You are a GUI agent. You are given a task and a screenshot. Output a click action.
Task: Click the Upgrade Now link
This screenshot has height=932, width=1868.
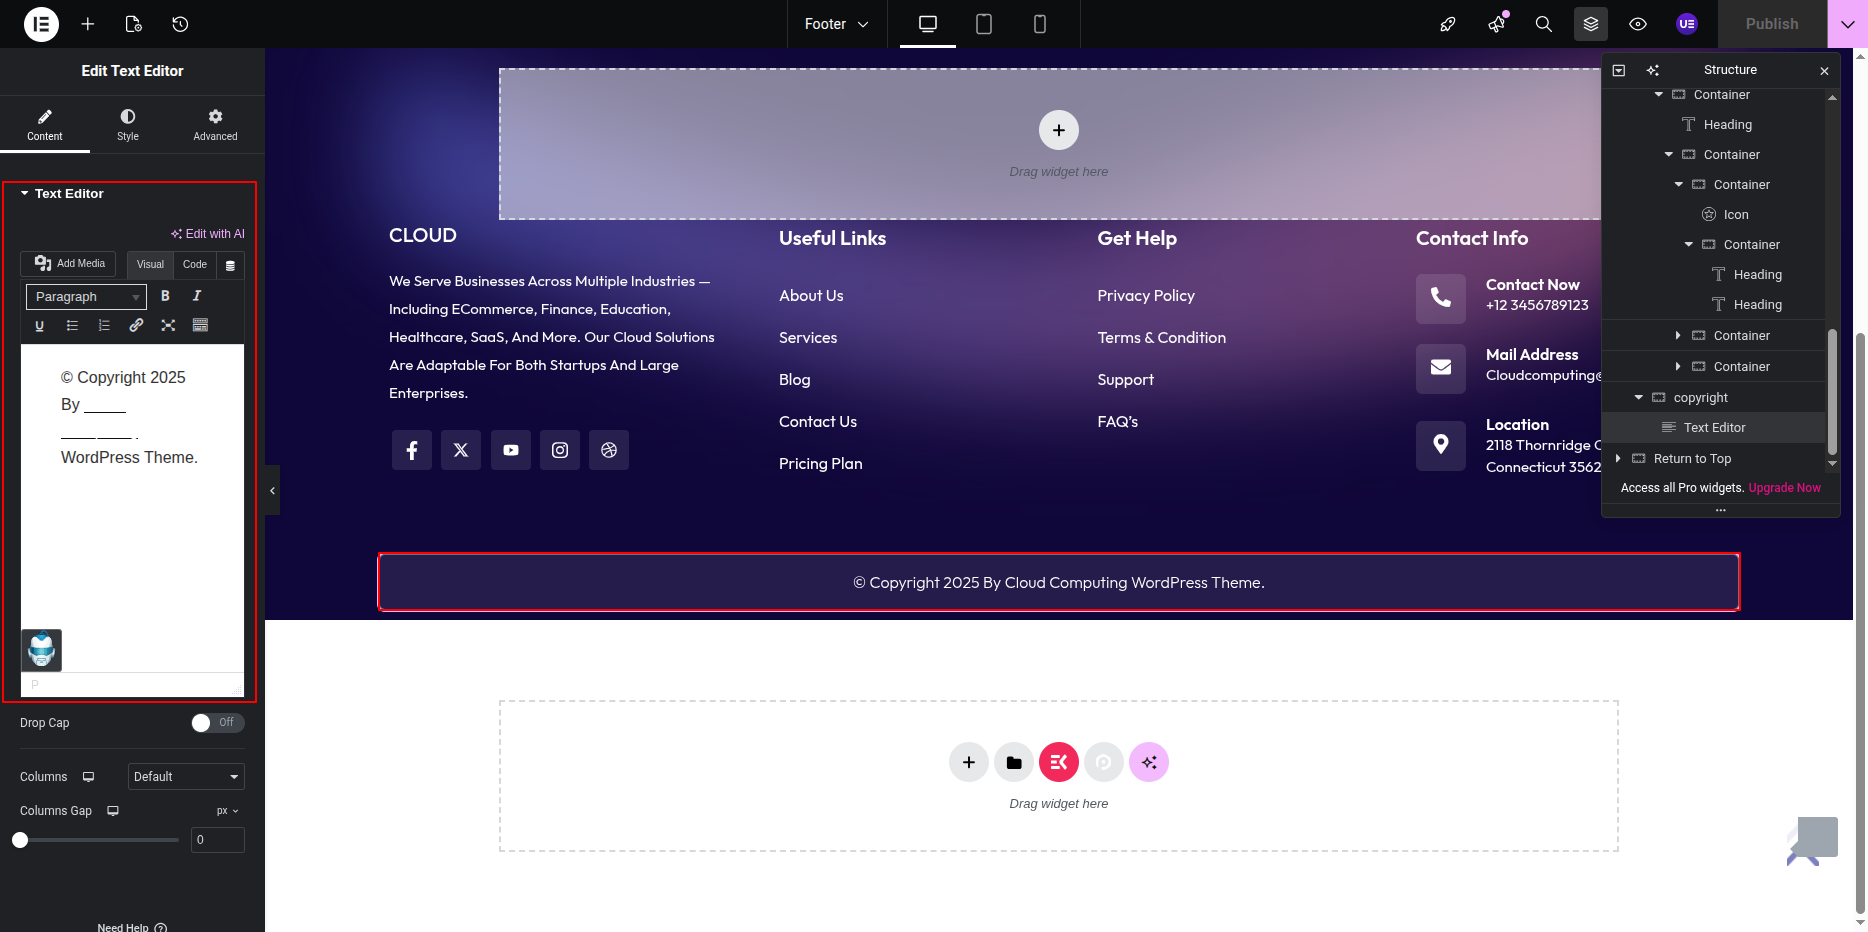click(x=1784, y=488)
